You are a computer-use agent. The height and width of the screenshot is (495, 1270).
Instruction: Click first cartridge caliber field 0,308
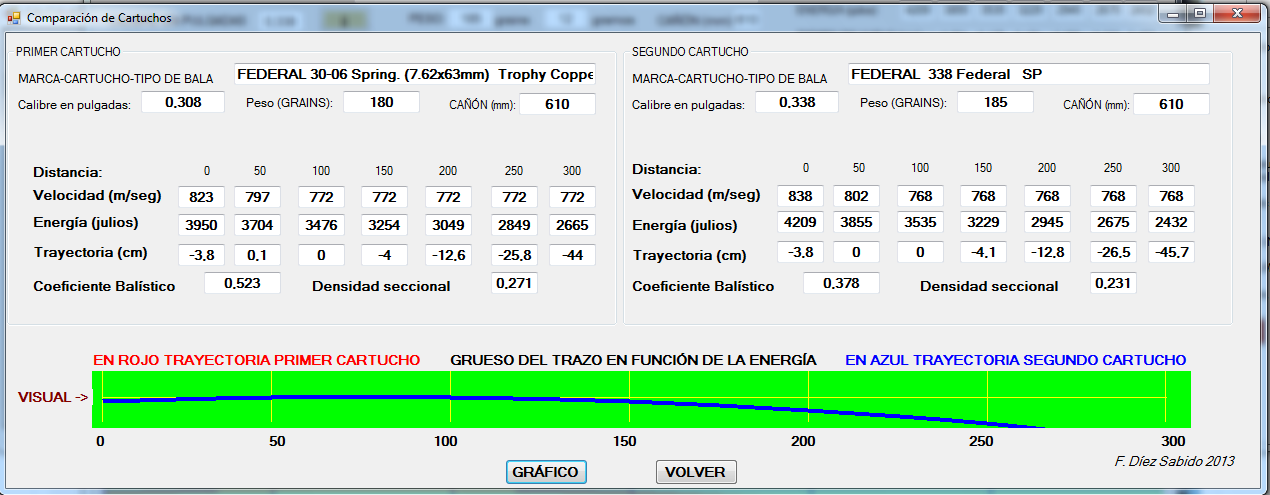[x=182, y=102]
